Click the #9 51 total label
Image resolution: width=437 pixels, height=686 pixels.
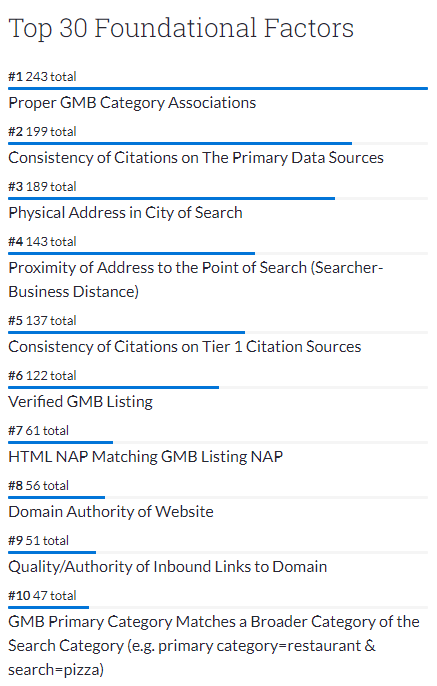click(x=38, y=541)
